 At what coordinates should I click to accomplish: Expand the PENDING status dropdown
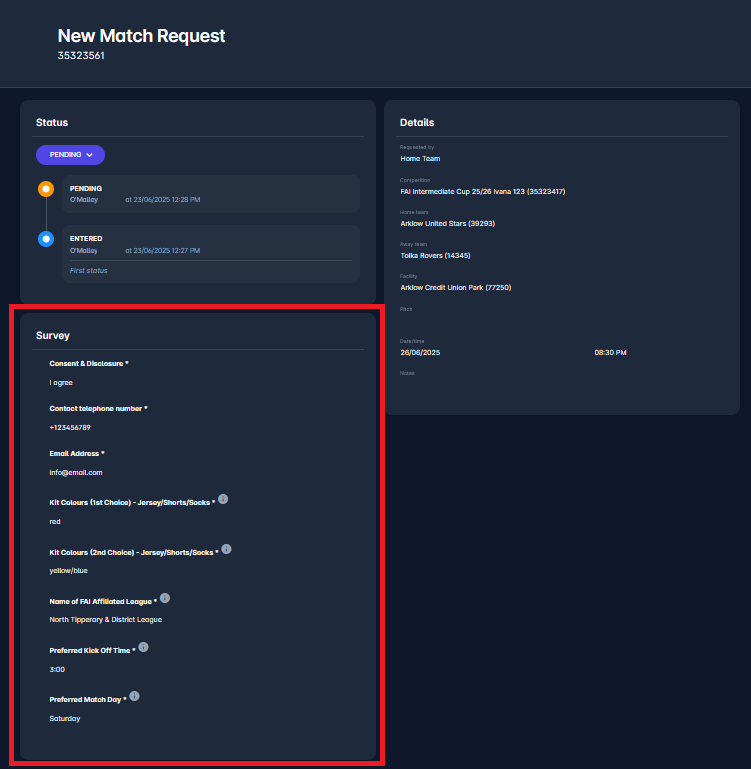(x=70, y=155)
